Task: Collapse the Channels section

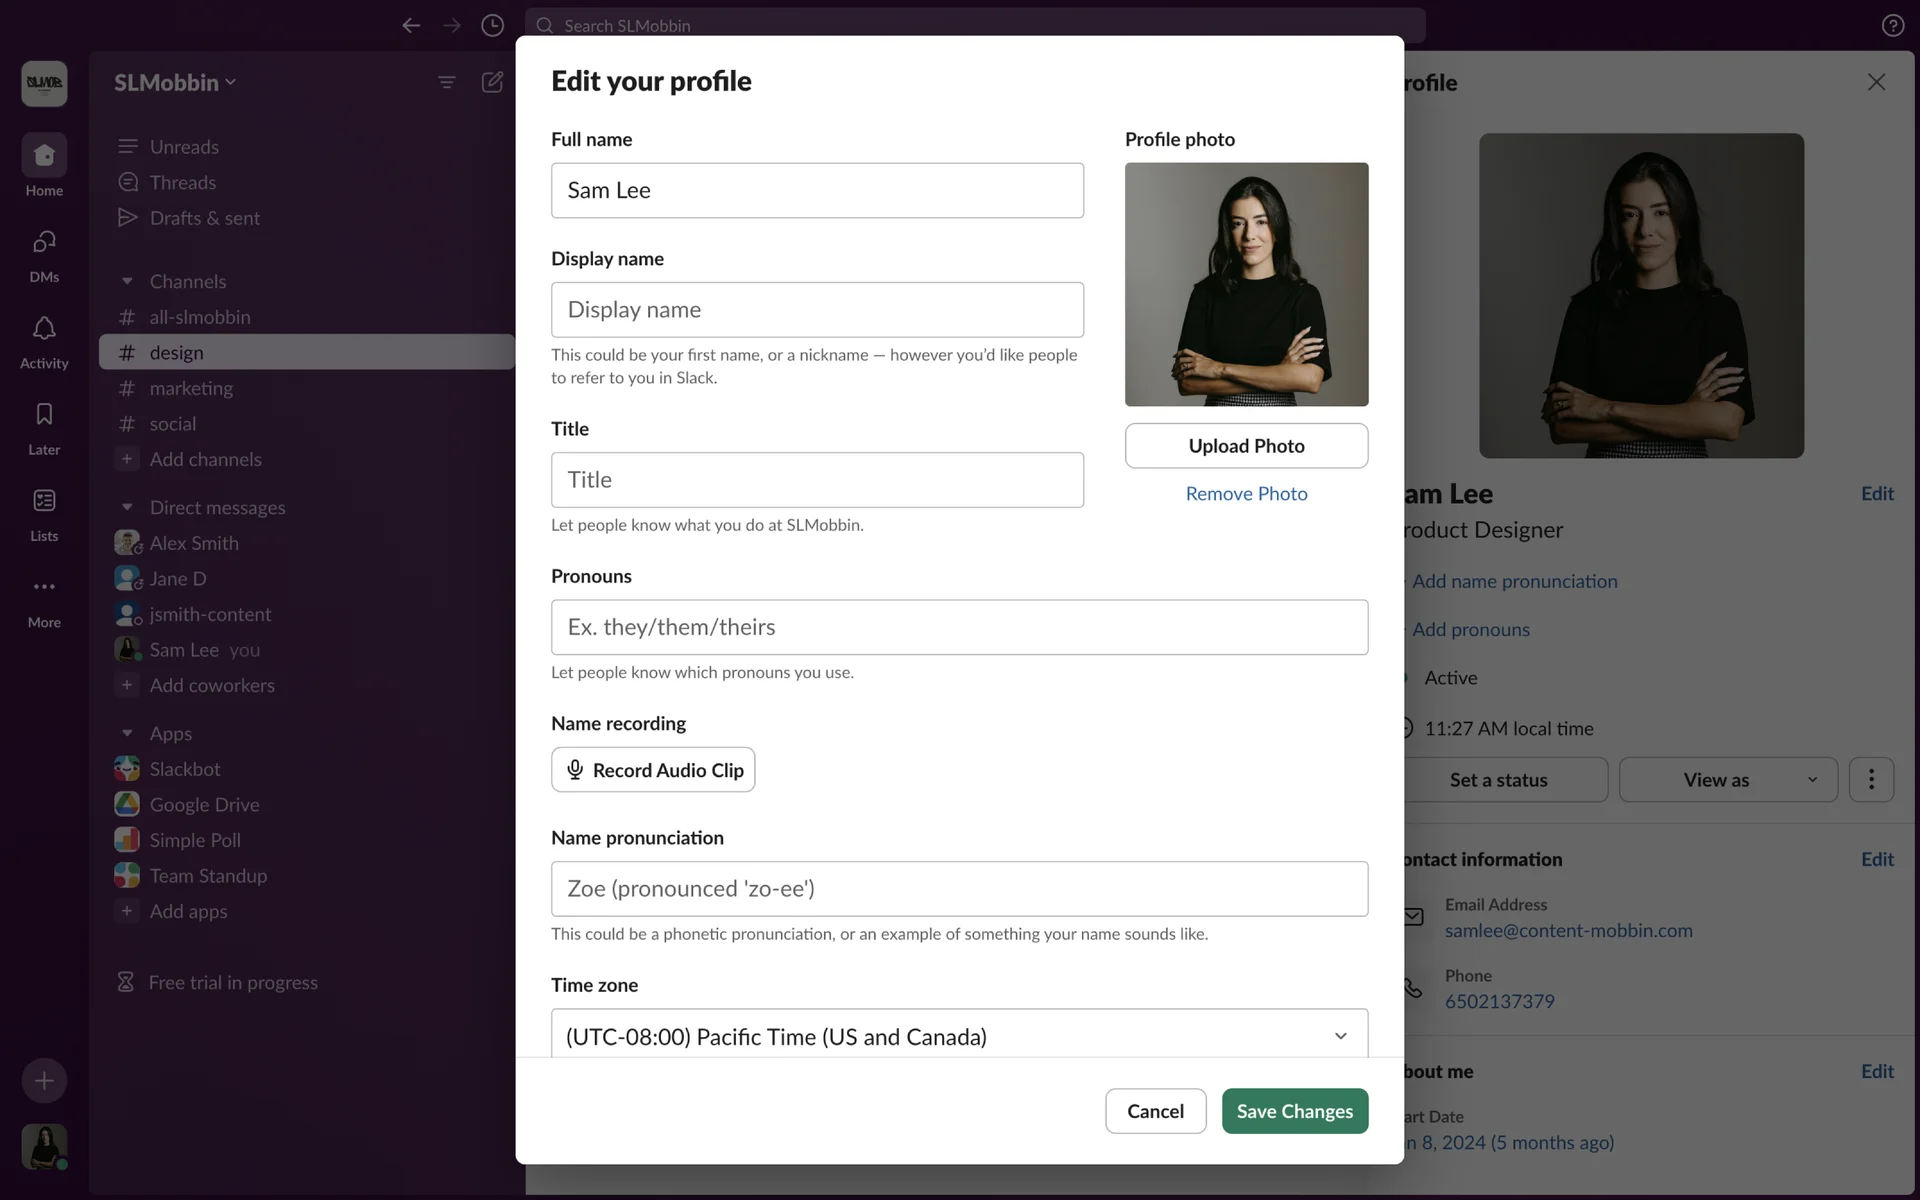Action: coord(127,282)
